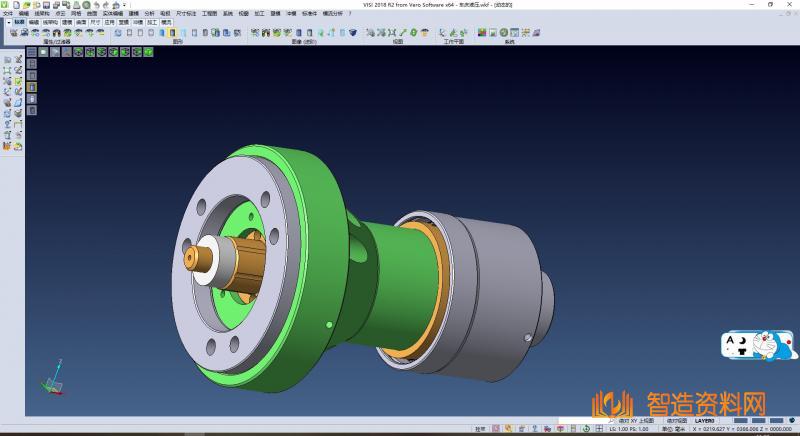Toggle the highlighted shaded display button in 图形 group

pyautogui.click(x=173, y=33)
